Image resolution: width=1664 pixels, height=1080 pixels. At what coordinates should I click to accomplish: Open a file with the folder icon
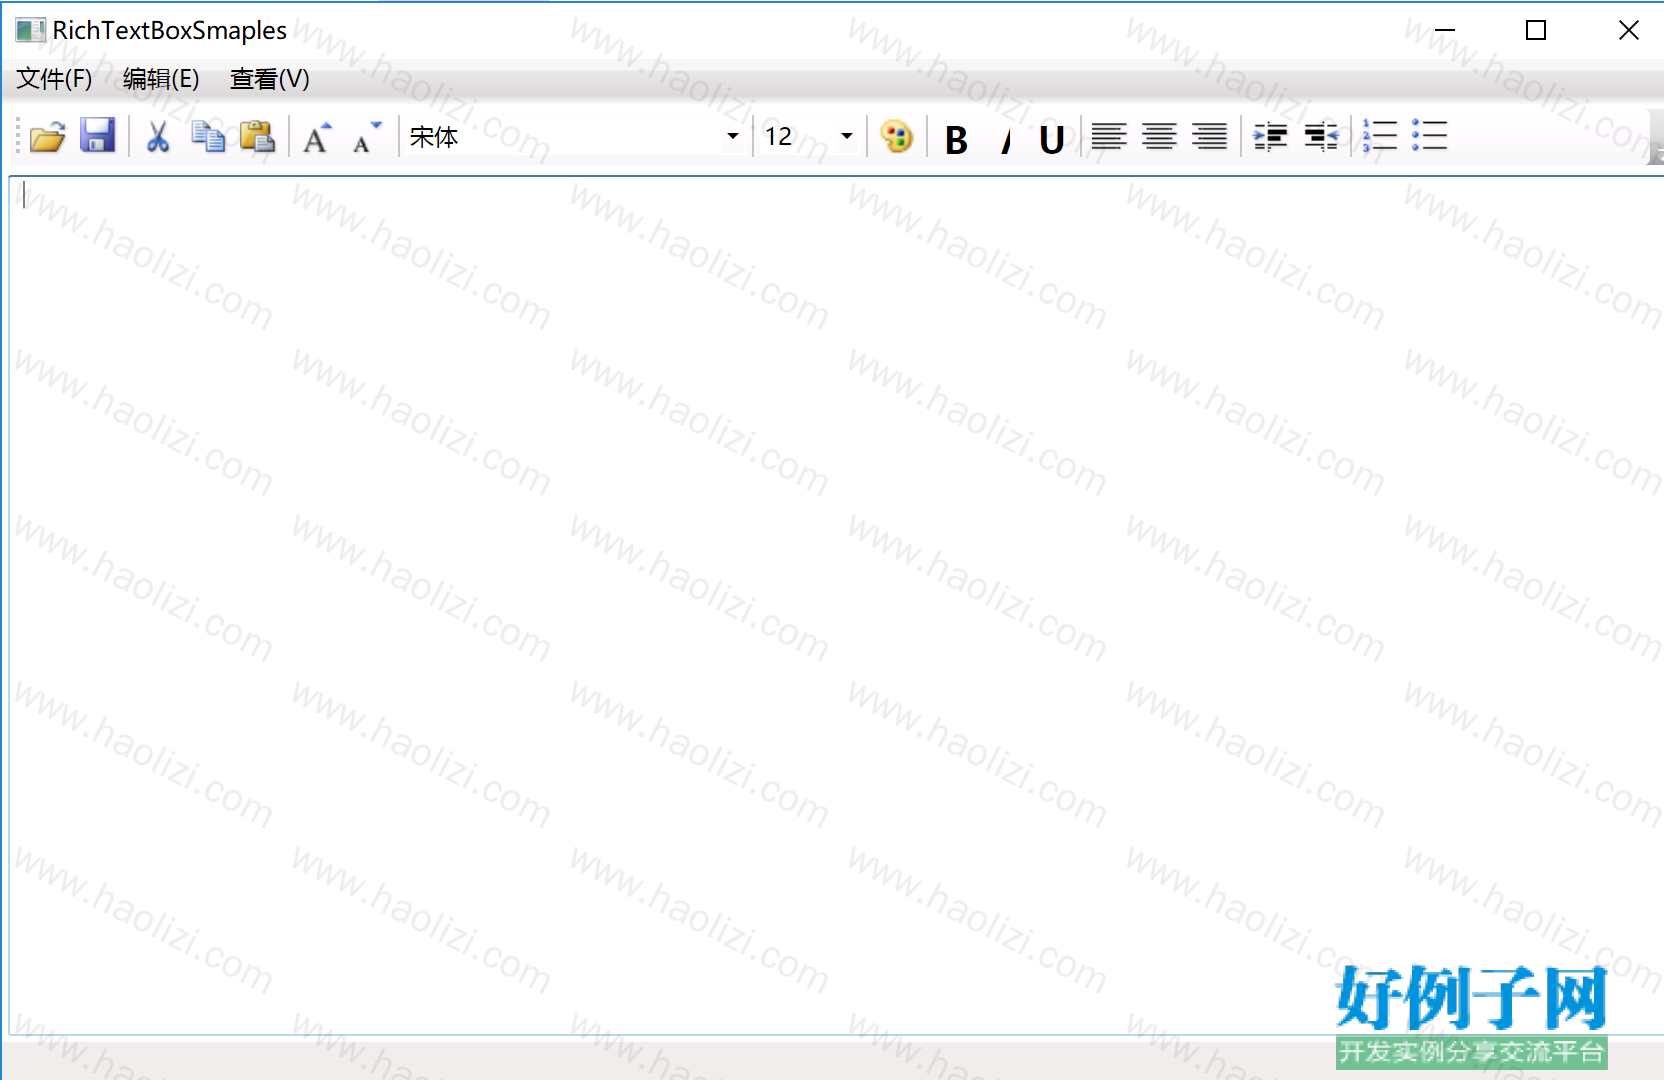pos(47,136)
